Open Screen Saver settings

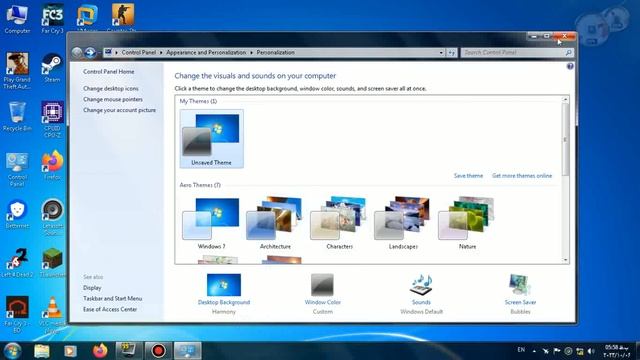520,293
